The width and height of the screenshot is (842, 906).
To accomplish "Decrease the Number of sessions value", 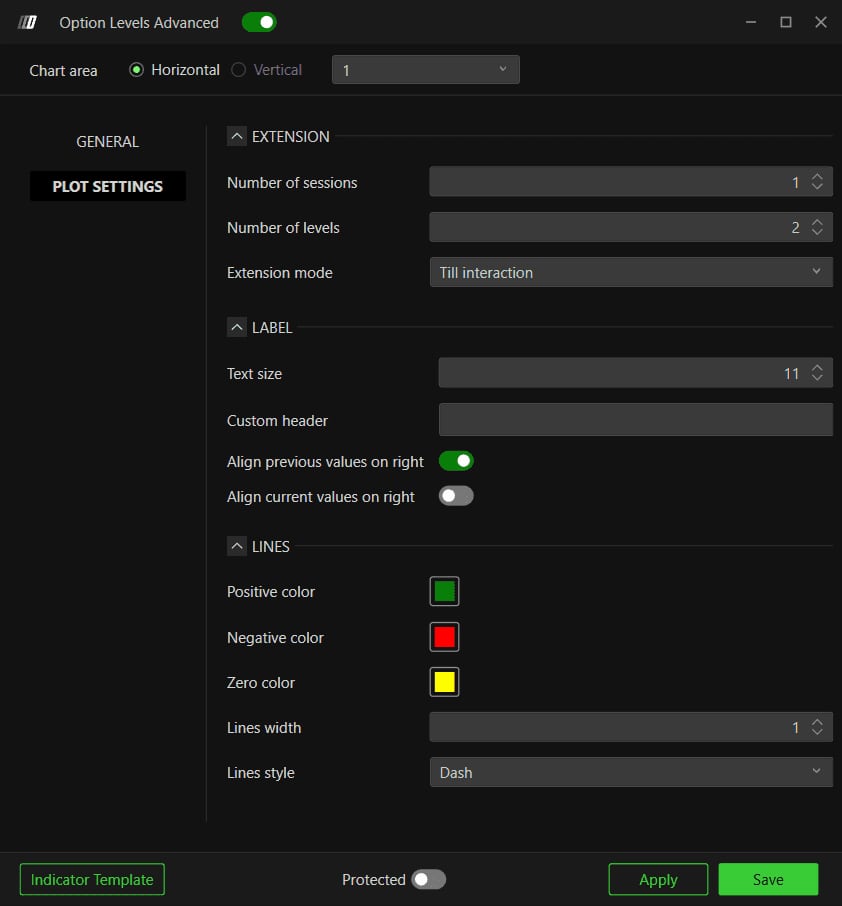I will [817, 187].
